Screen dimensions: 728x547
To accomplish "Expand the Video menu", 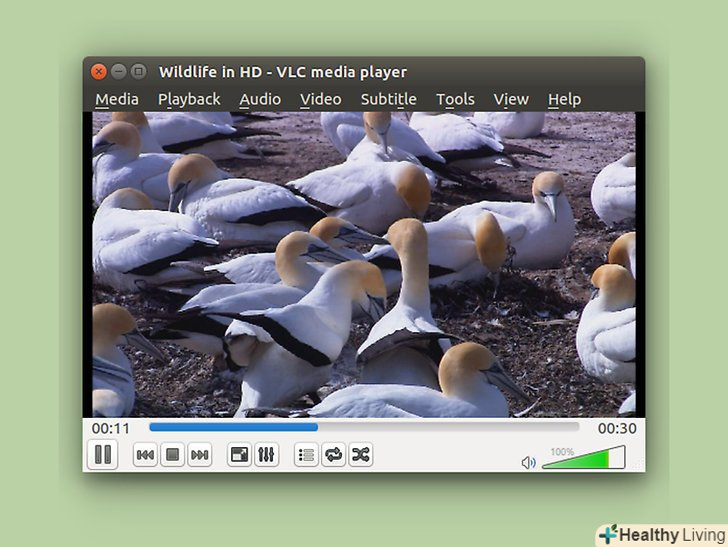I will tap(320, 99).
